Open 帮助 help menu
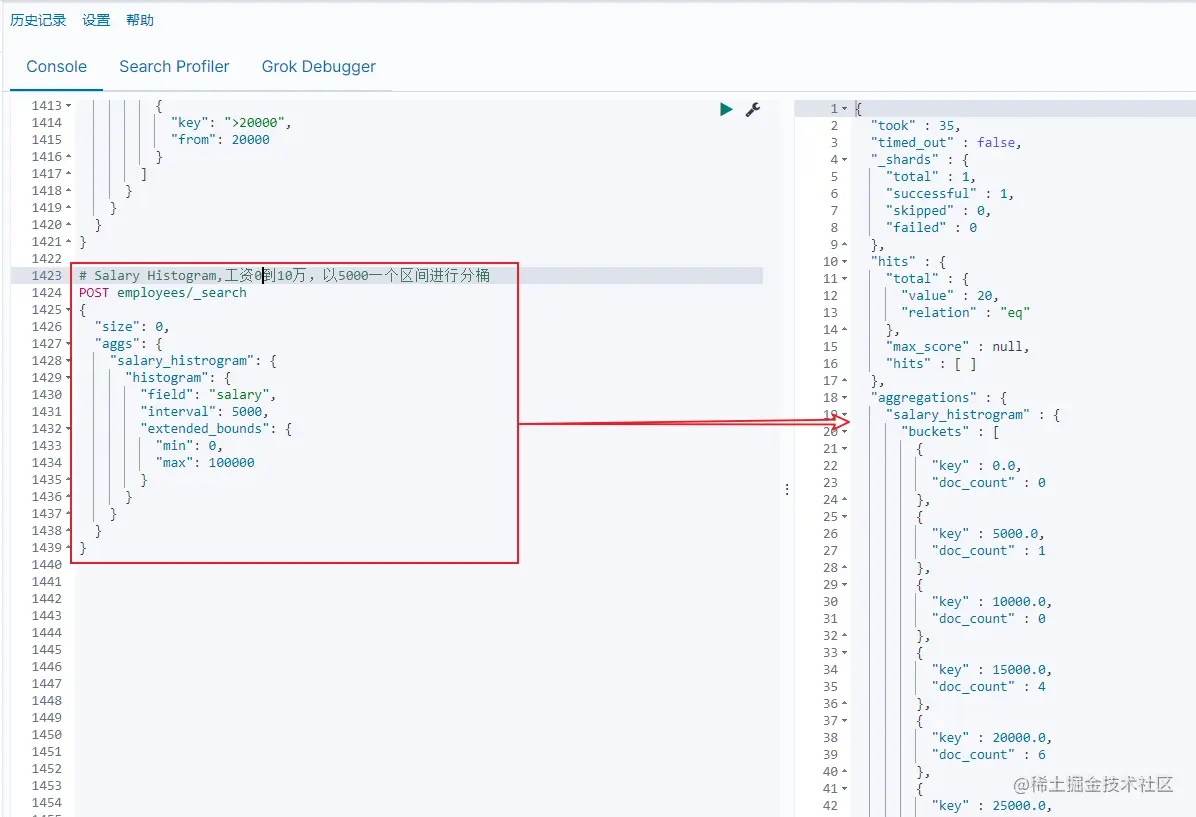 [x=140, y=20]
